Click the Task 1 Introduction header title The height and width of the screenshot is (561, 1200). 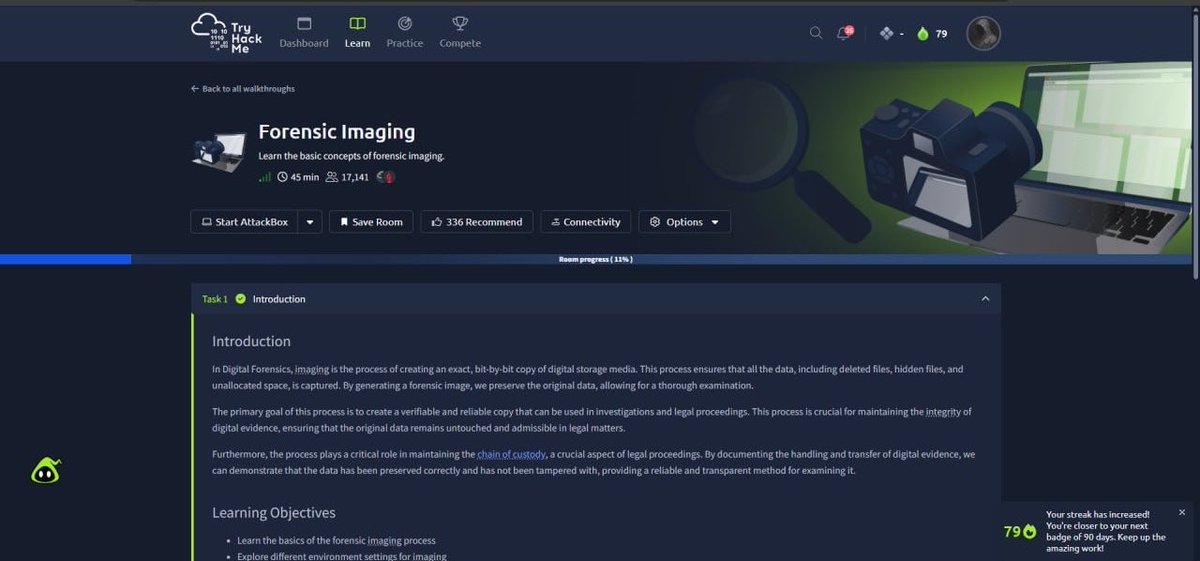[x=279, y=299]
